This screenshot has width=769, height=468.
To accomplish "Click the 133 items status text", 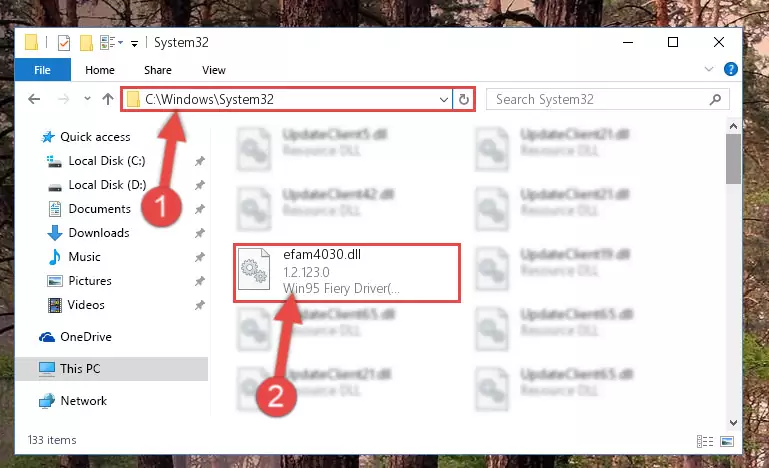I will click(52, 440).
